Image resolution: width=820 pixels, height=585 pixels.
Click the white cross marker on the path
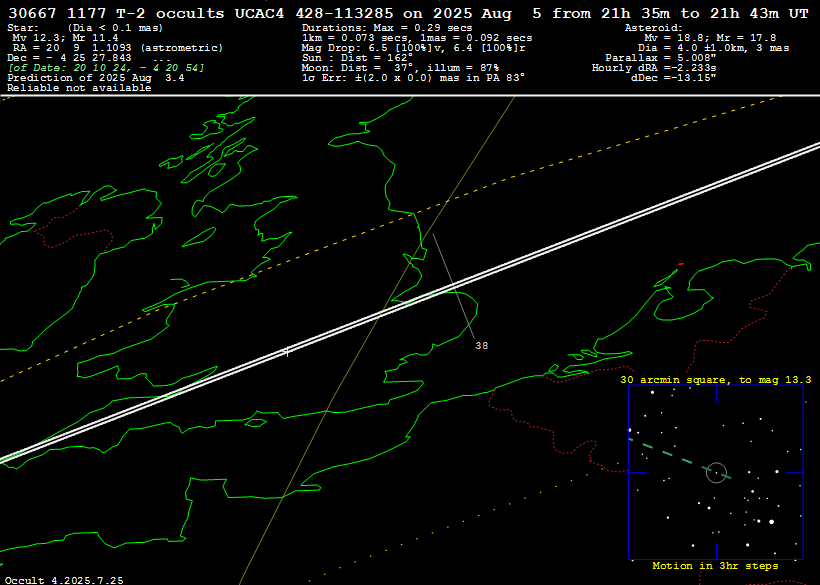(288, 351)
